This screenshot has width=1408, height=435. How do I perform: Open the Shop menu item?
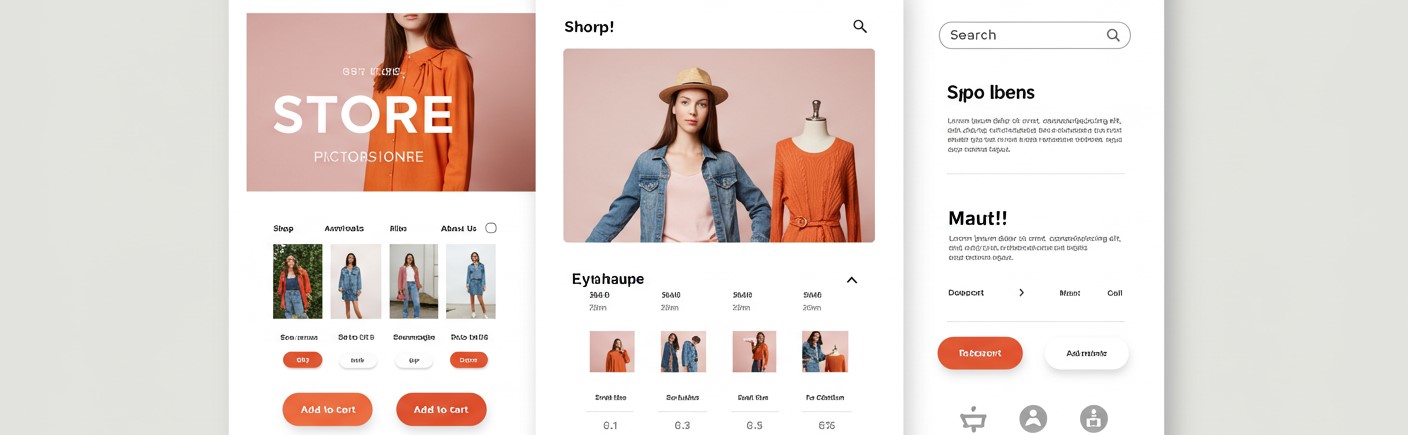283,229
